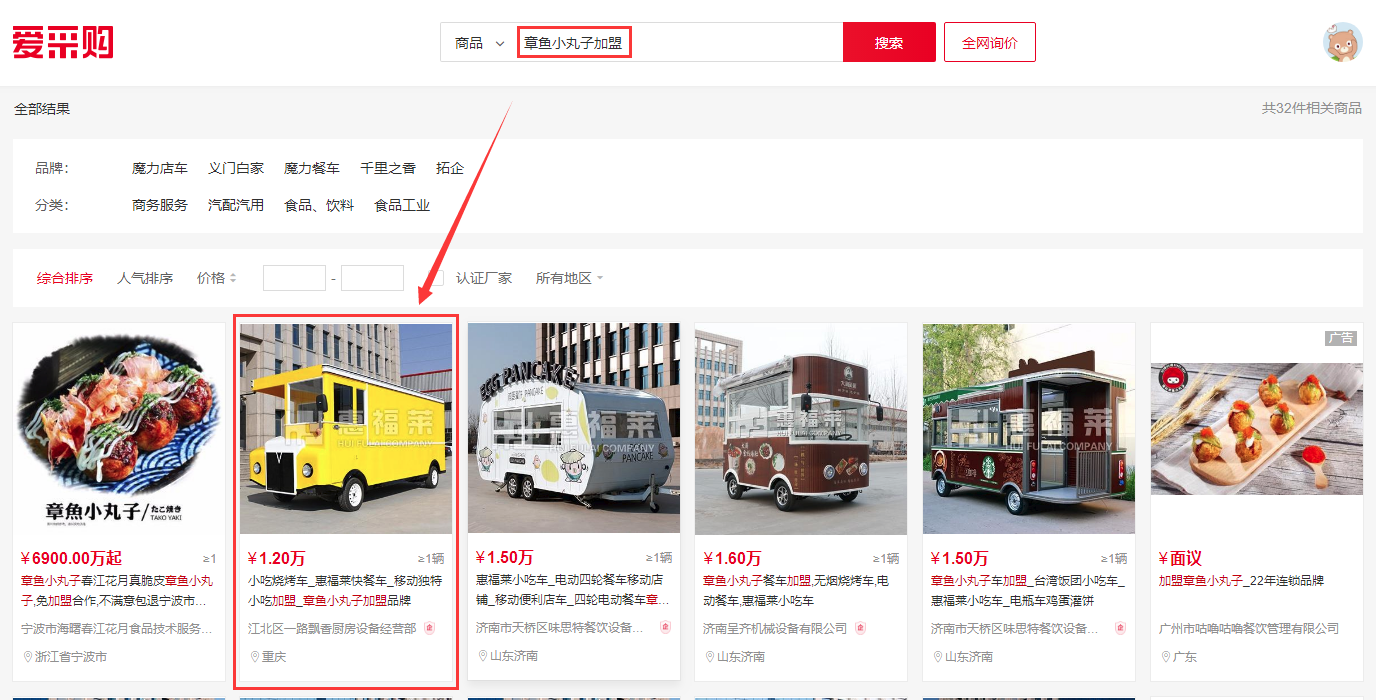Click the ¥6900.00万起 price
The image size is (1376, 700).
[x=71, y=558]
